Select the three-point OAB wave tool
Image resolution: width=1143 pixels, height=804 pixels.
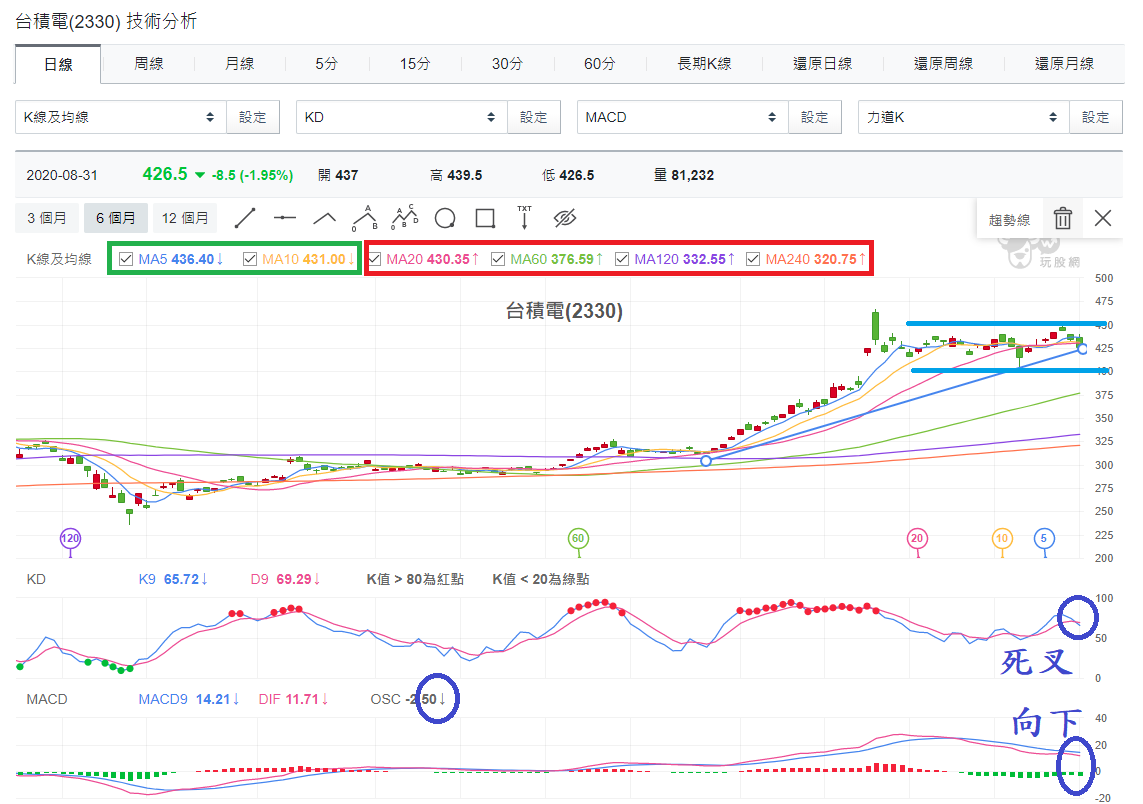coord(364,218)
